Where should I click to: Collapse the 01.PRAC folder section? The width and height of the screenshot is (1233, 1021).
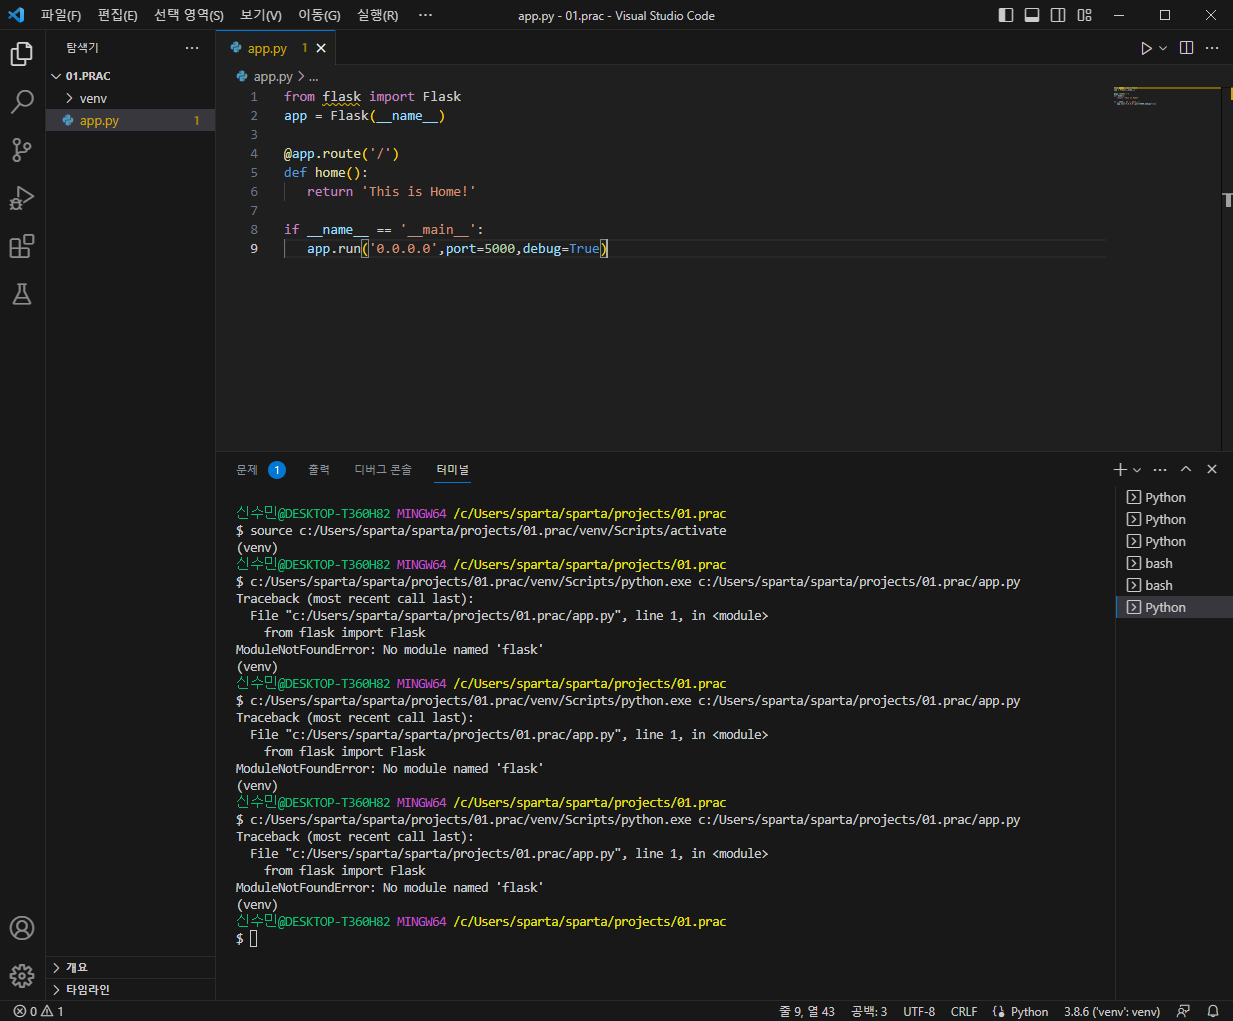[130, 76]
